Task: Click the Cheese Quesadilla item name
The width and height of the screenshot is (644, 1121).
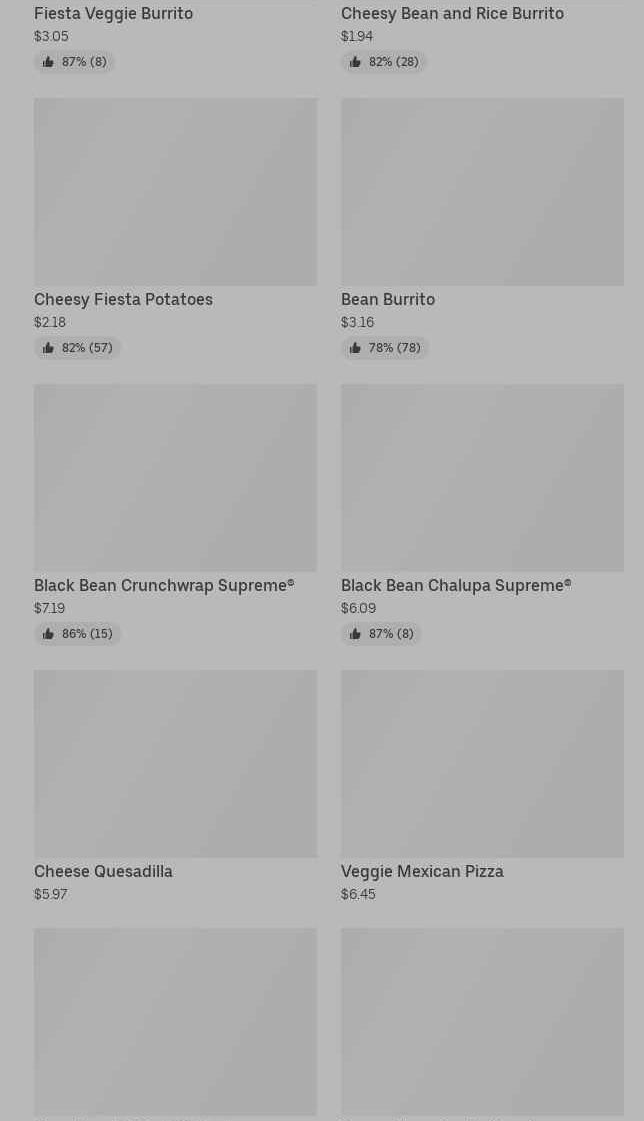Action: 103,871
